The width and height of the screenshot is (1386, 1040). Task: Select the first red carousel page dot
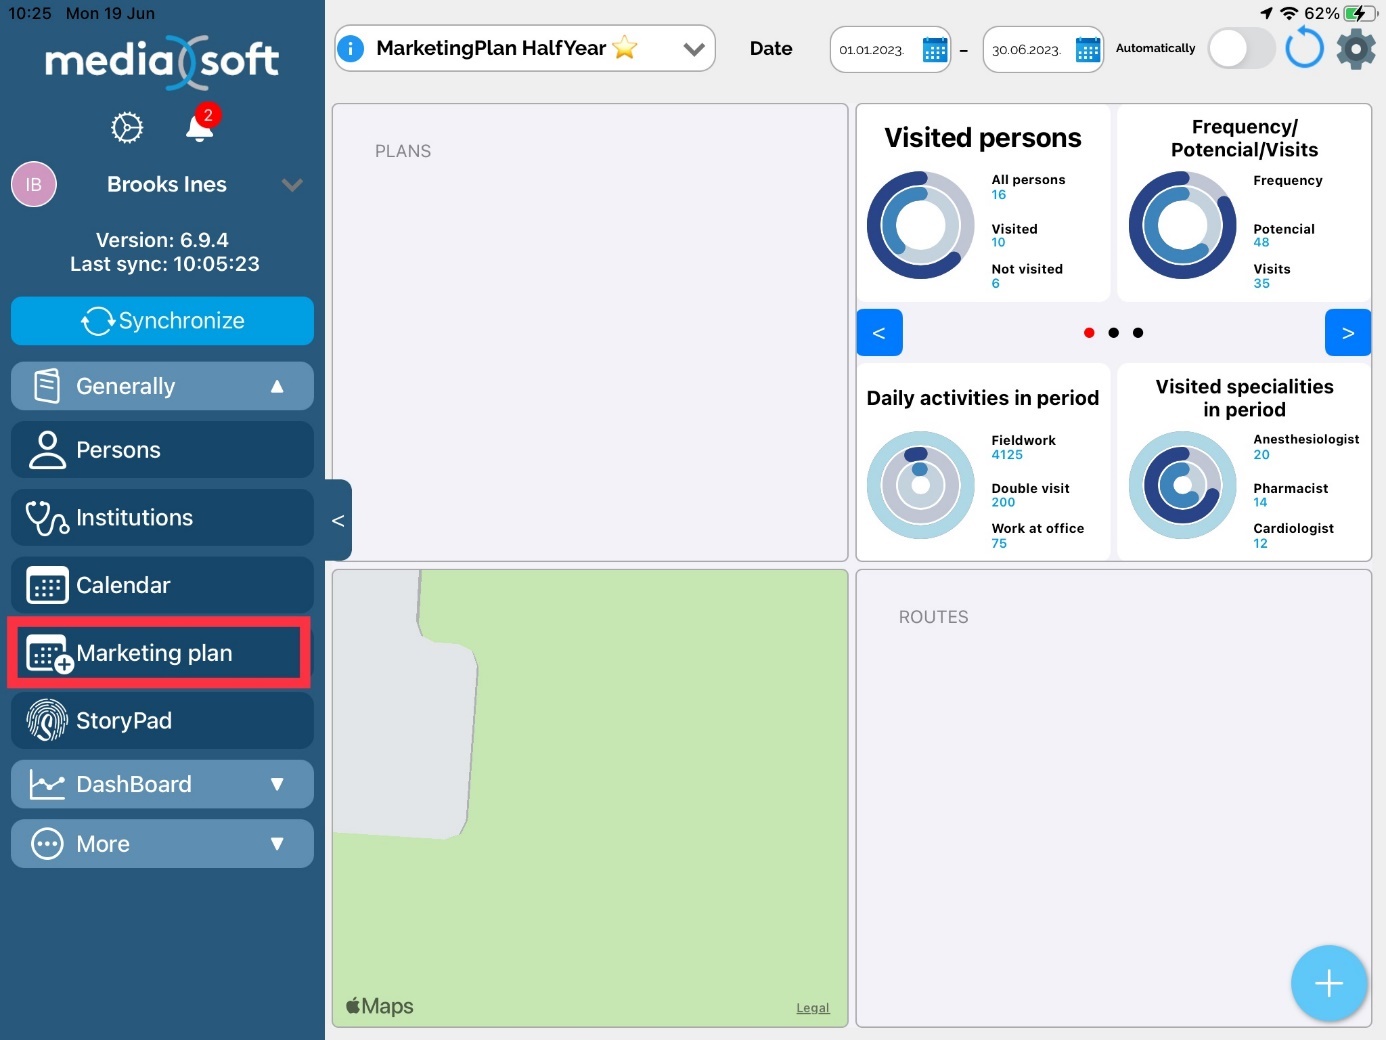point(1089,333)
